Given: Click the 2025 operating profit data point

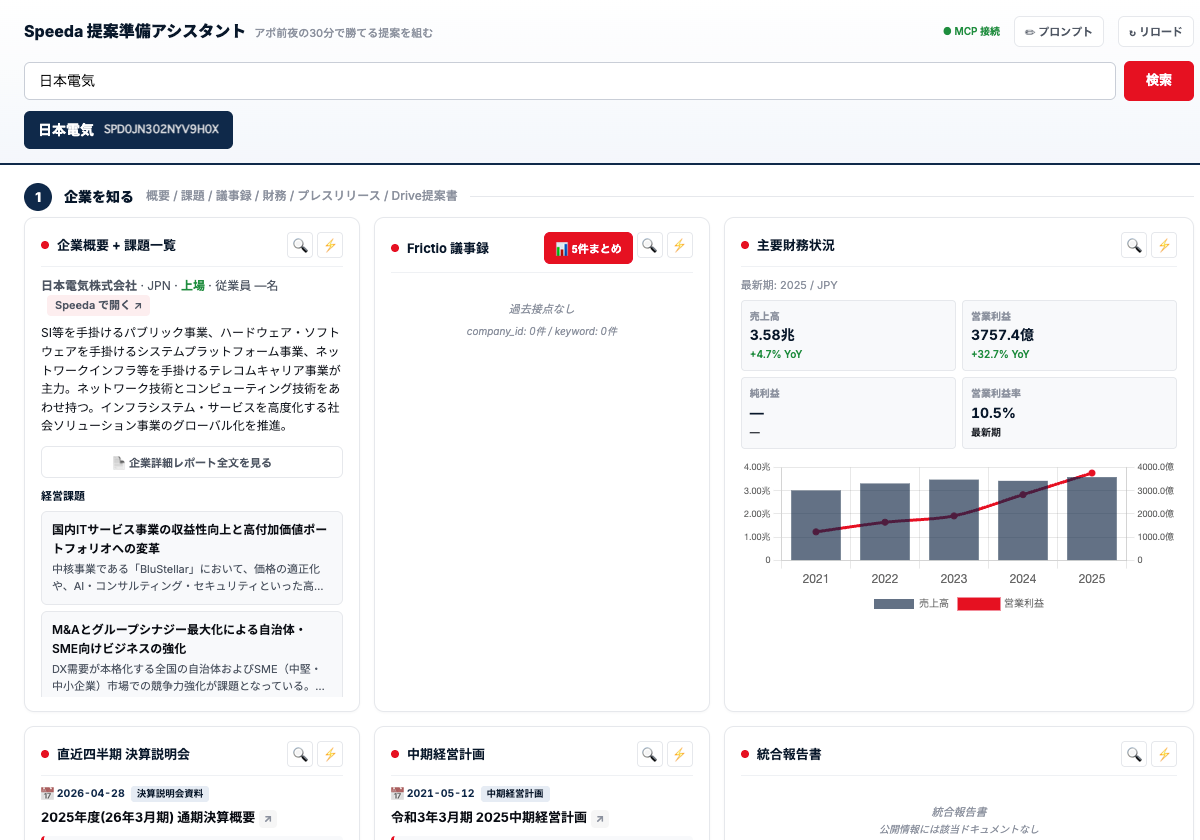Looking at the screenshot, I should (x=1092, y=473).
